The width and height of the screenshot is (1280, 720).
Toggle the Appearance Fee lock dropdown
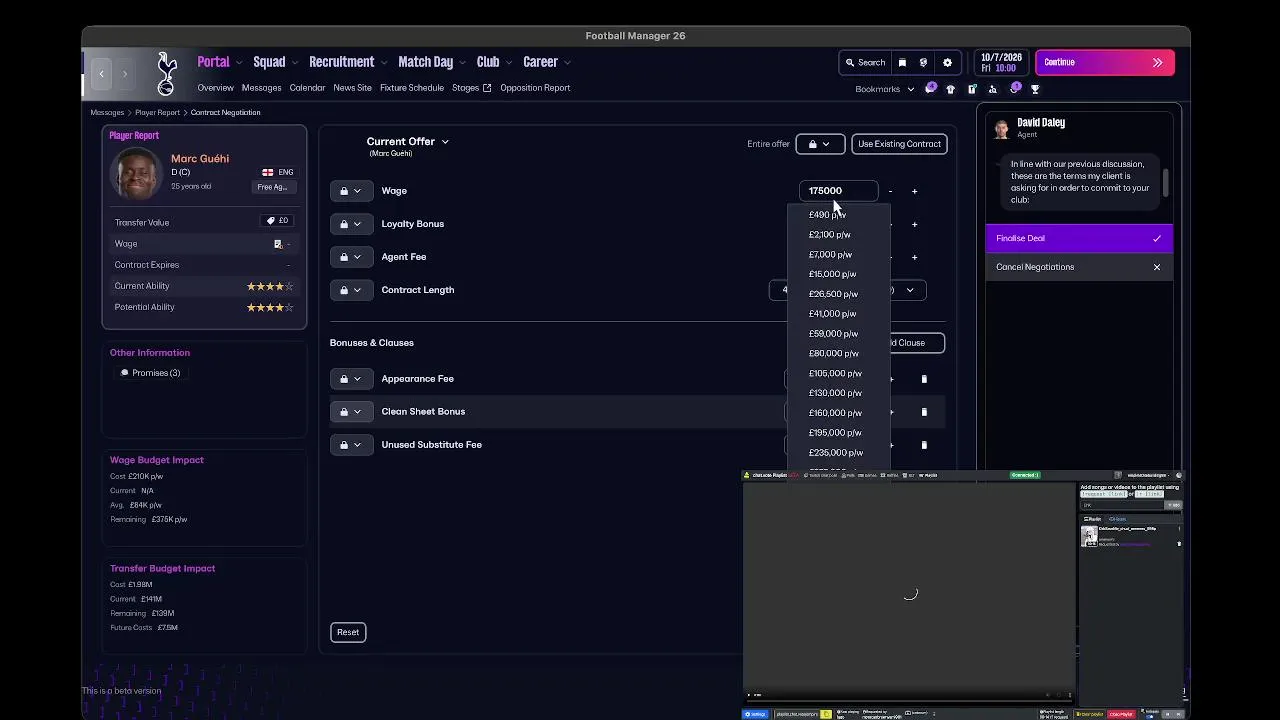click(x=350, y=379)
